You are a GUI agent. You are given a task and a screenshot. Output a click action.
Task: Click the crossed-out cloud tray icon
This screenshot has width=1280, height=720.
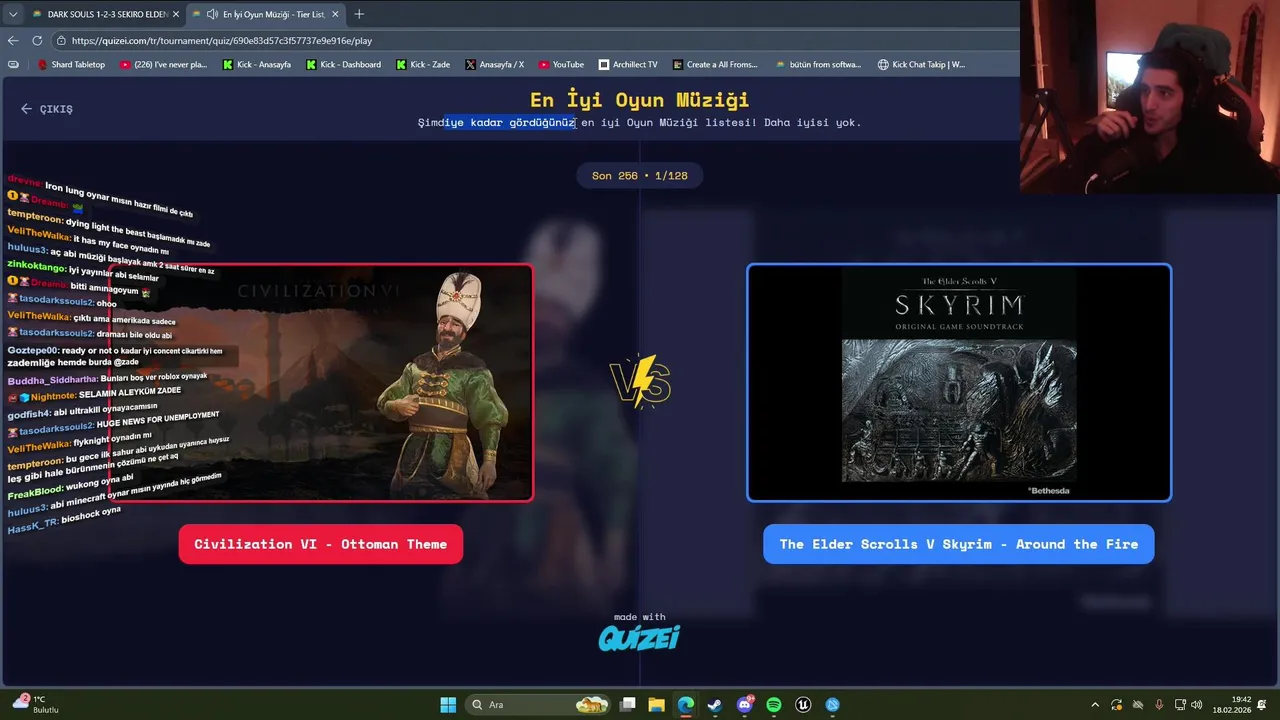tap(1138, 704)
